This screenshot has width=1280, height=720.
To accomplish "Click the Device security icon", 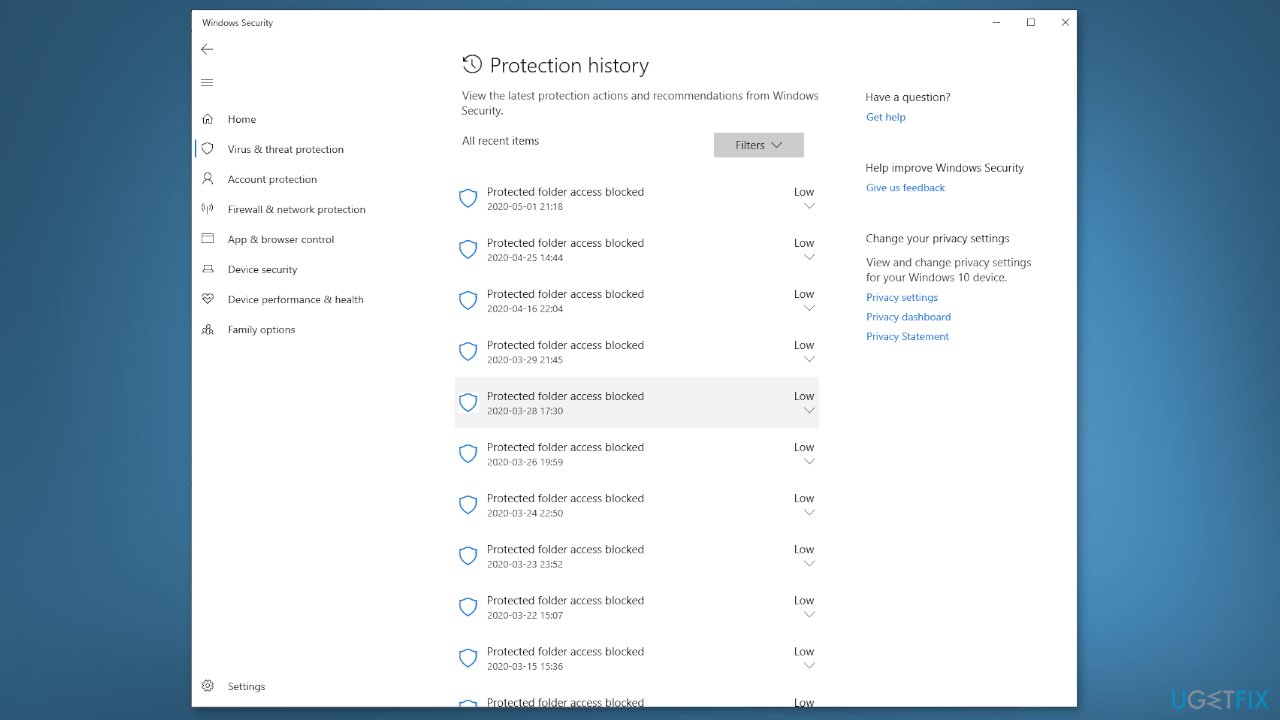I will point(207,269).
